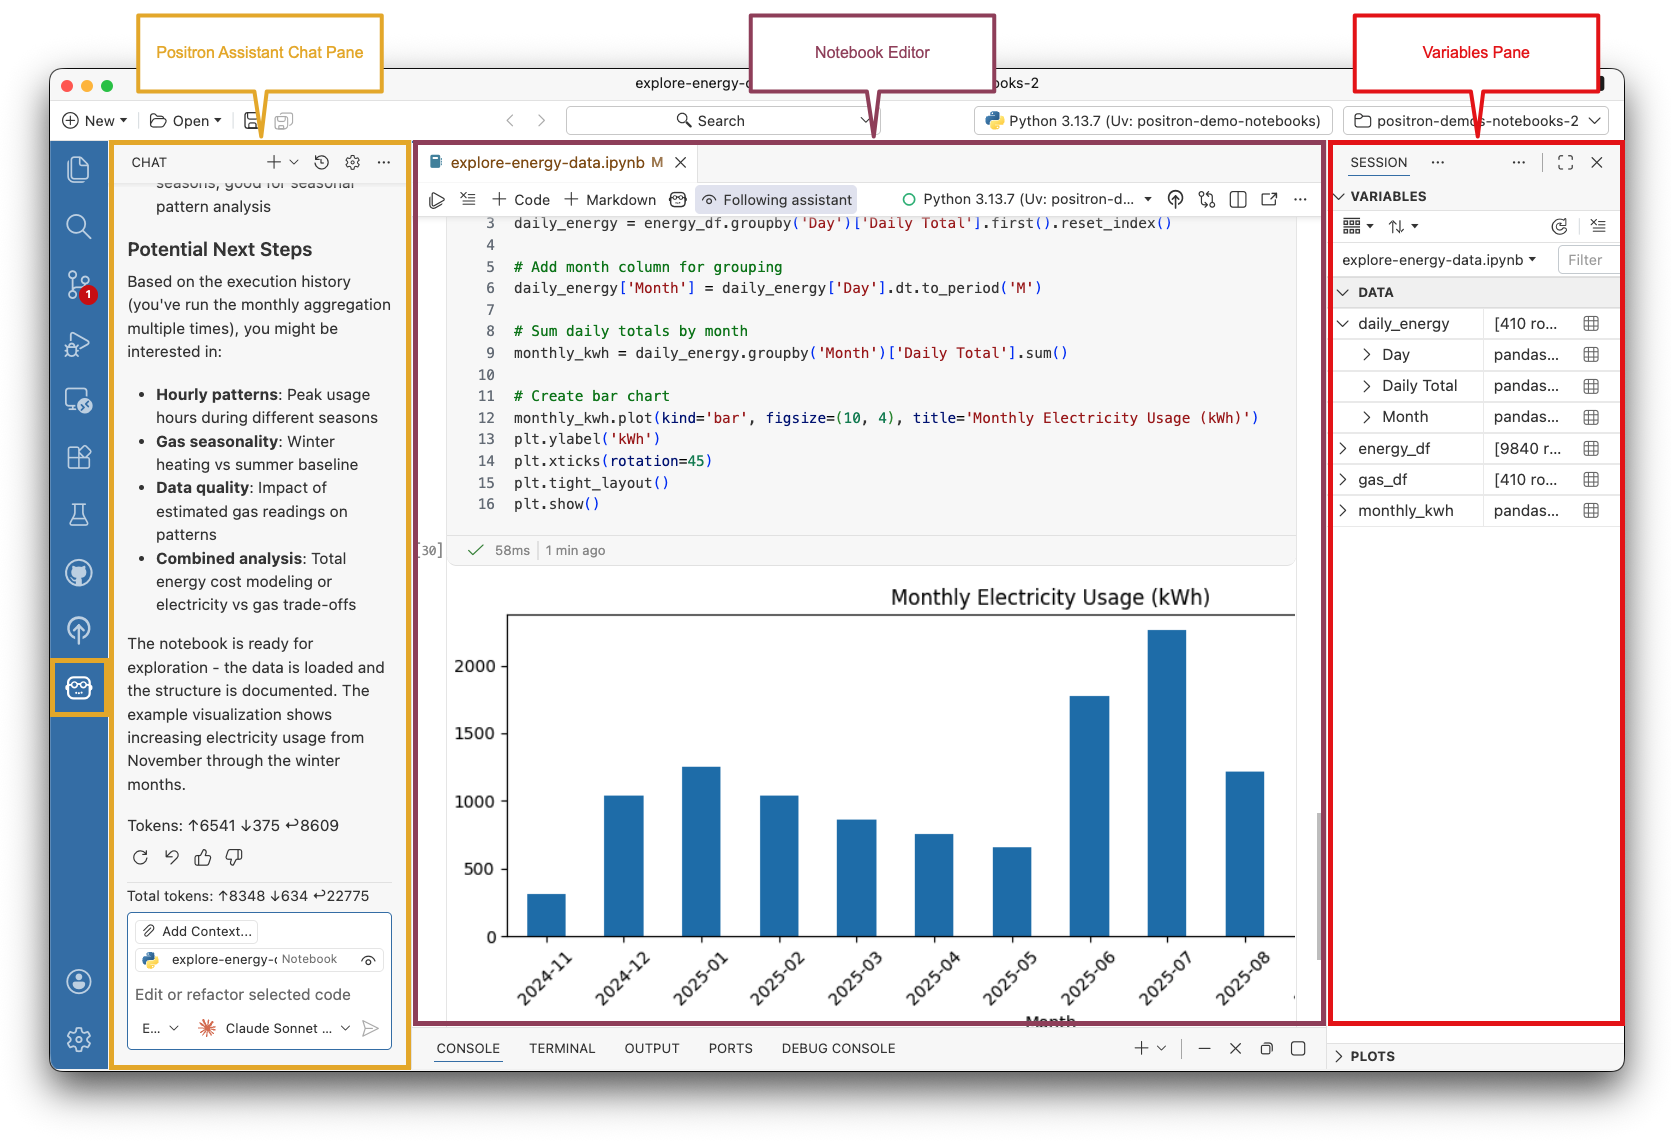Give thumbs down on the assistant response
Viewport: 1671px width, 1141px height.
(x=234, y=857)
